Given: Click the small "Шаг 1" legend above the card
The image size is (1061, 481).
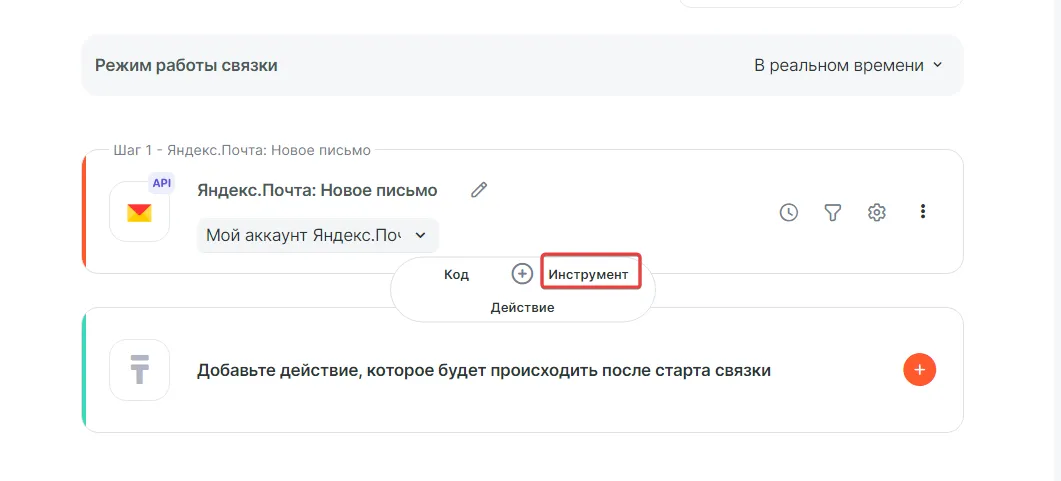Looking at the screenshot, I should coord(241,150).
